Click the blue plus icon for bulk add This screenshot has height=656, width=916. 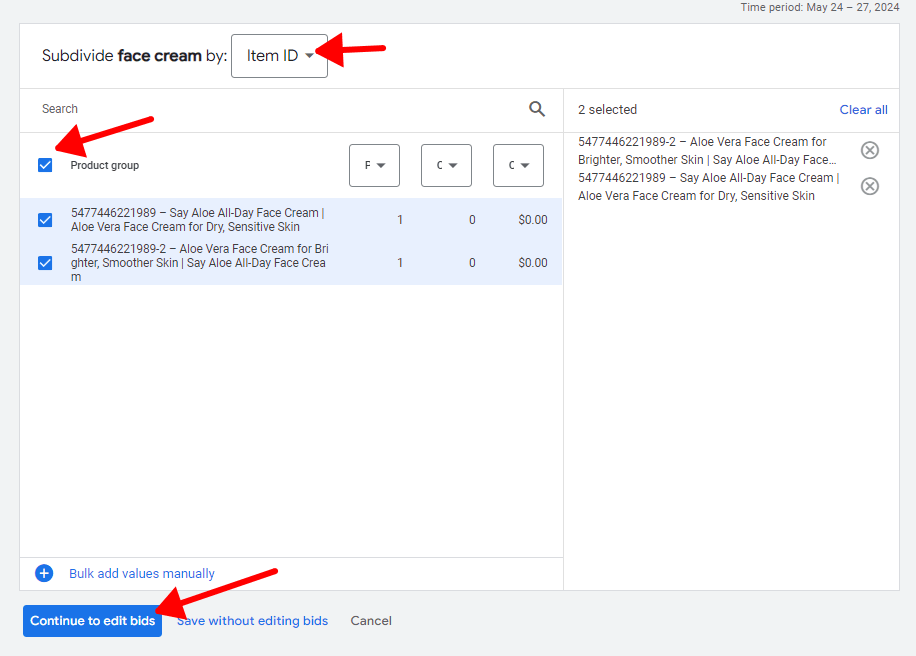click(44, 573)
